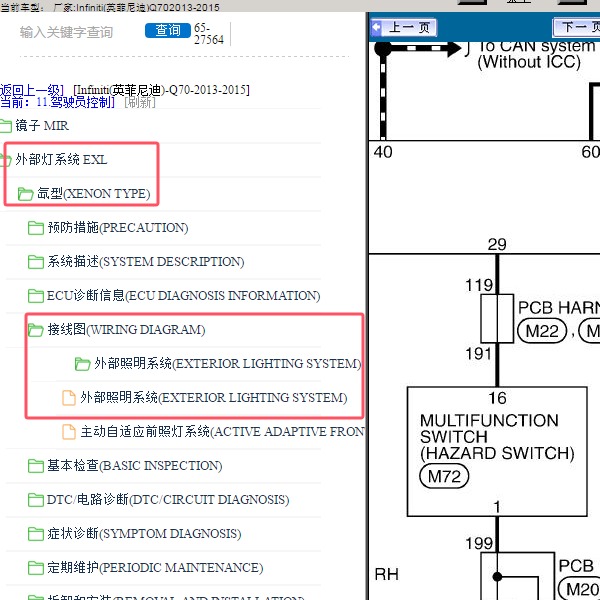This screenshot has height=600, width=600.
Task: Select the 接线图(WIRING DIAGRAM) label
Action: (x=126, y=329)
